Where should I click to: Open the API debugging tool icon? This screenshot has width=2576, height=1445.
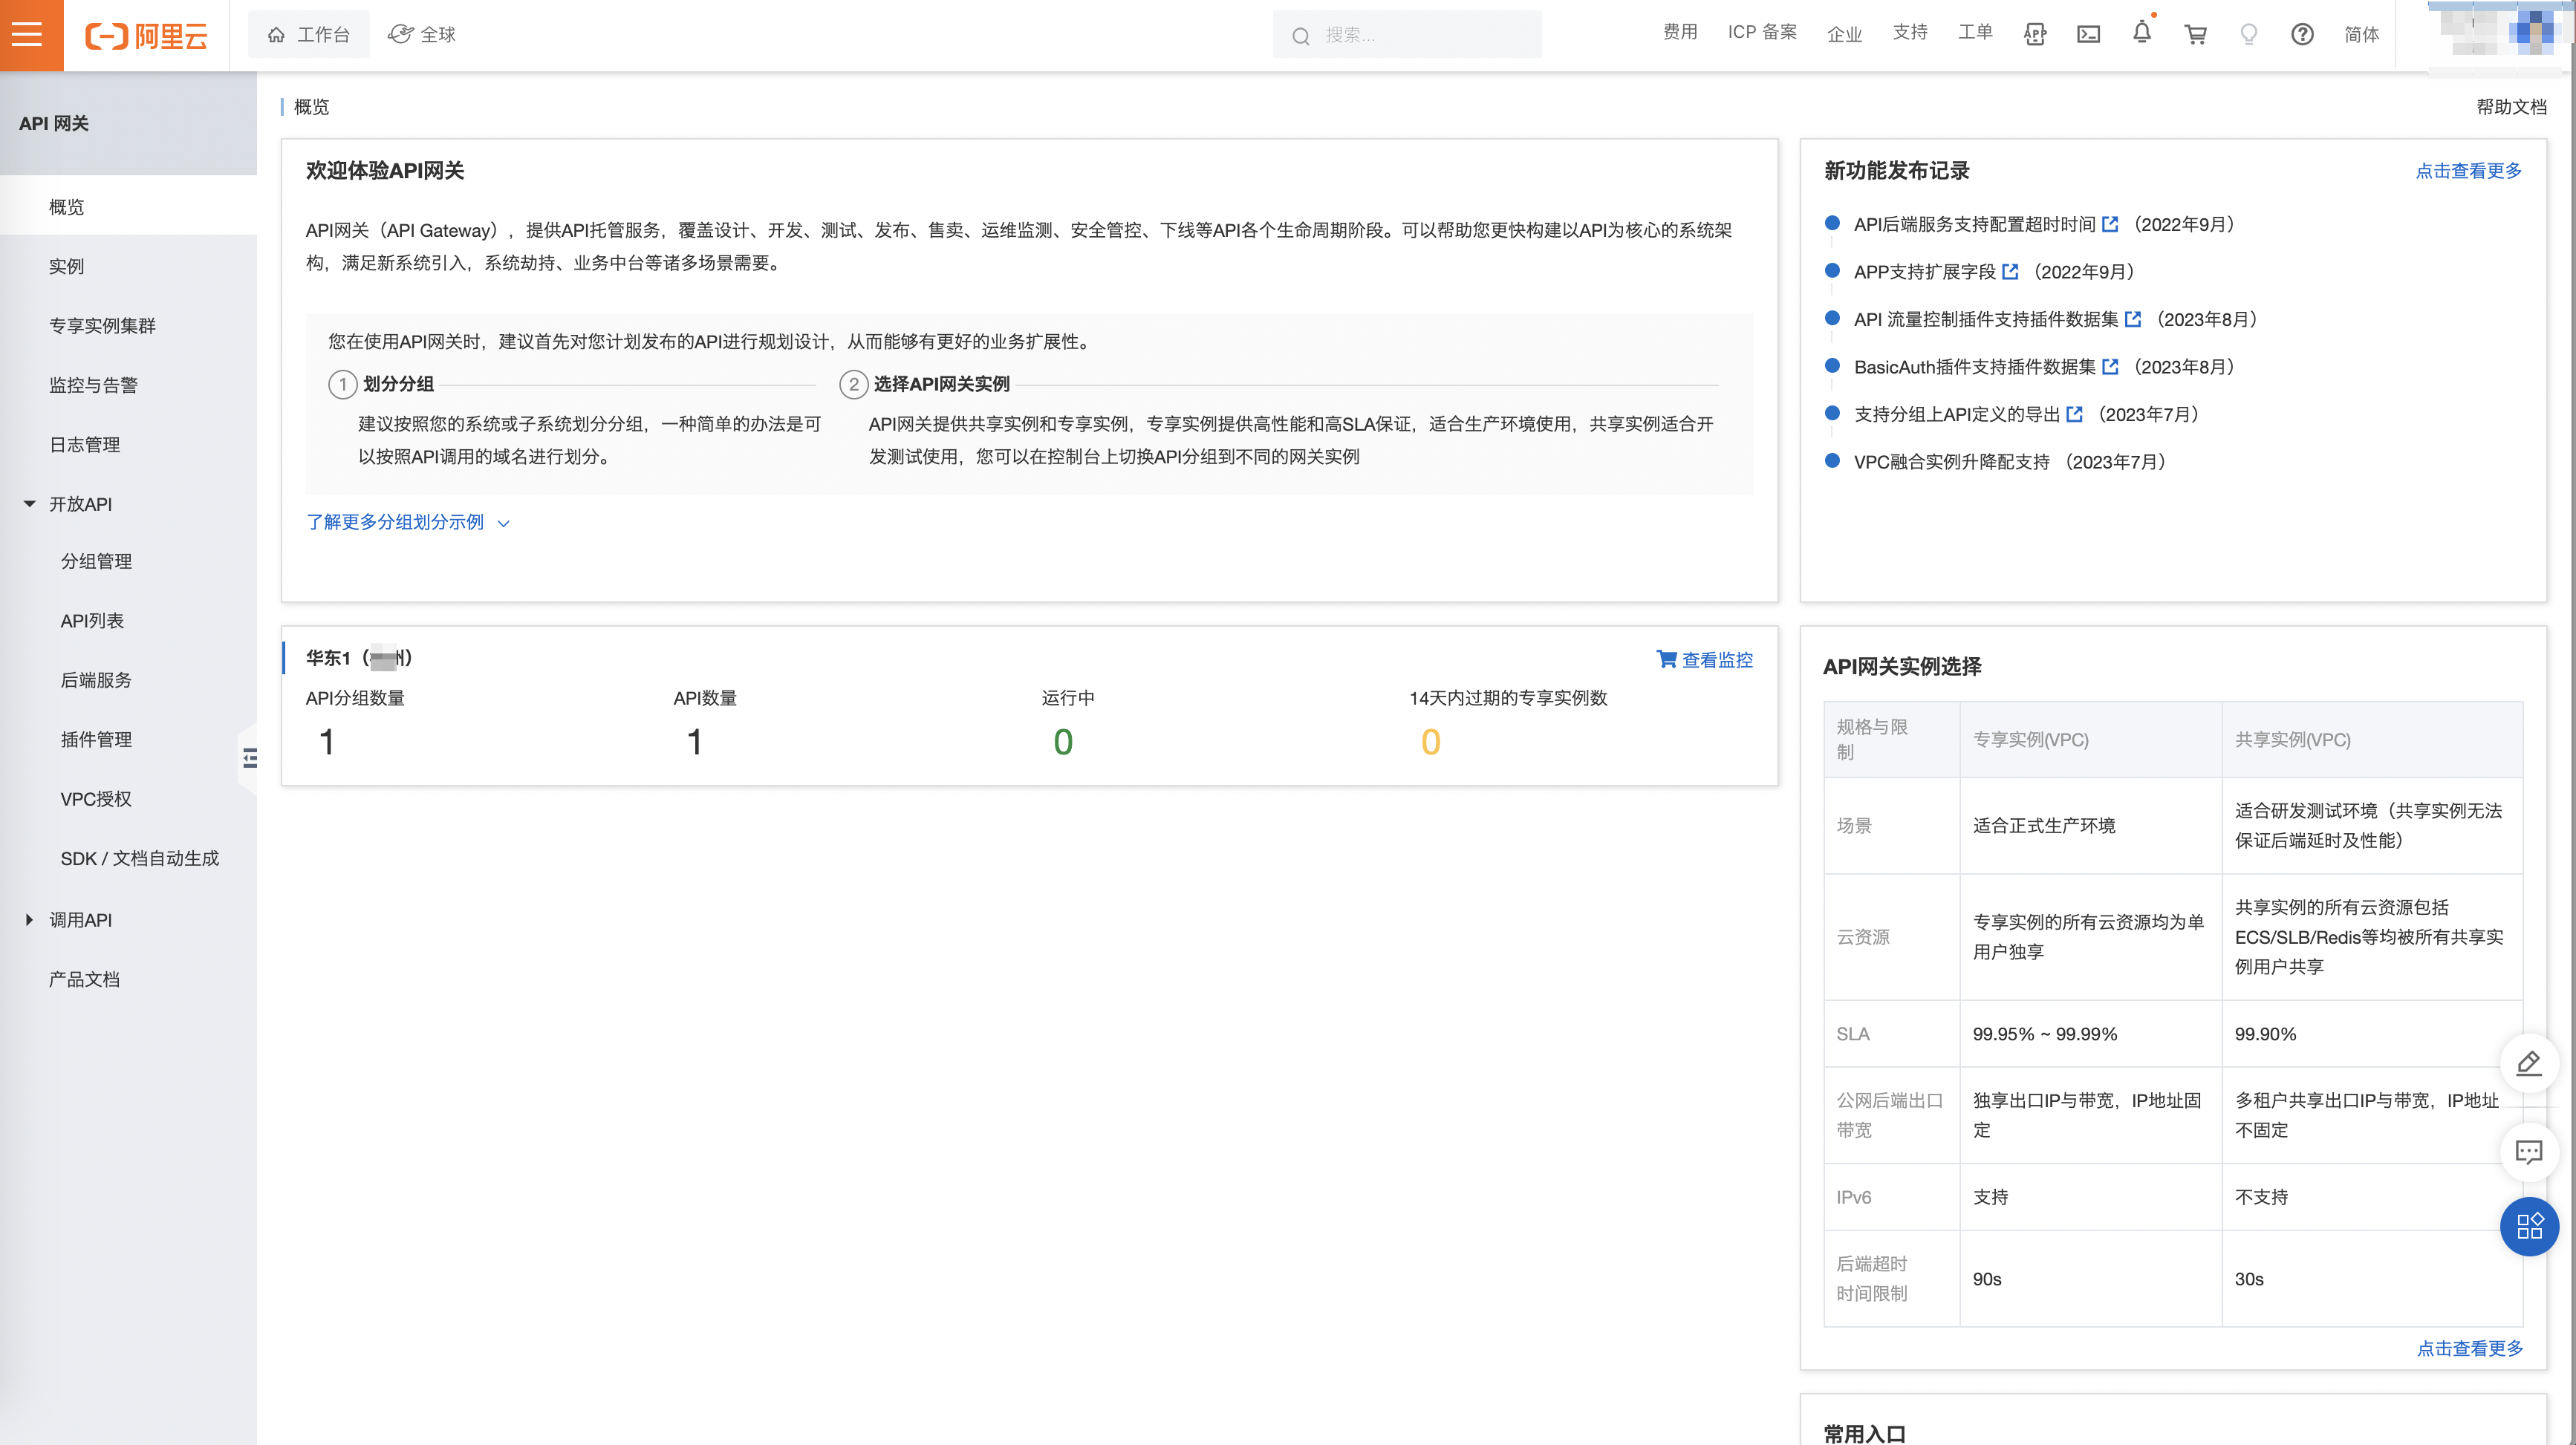pos(2034,35)
